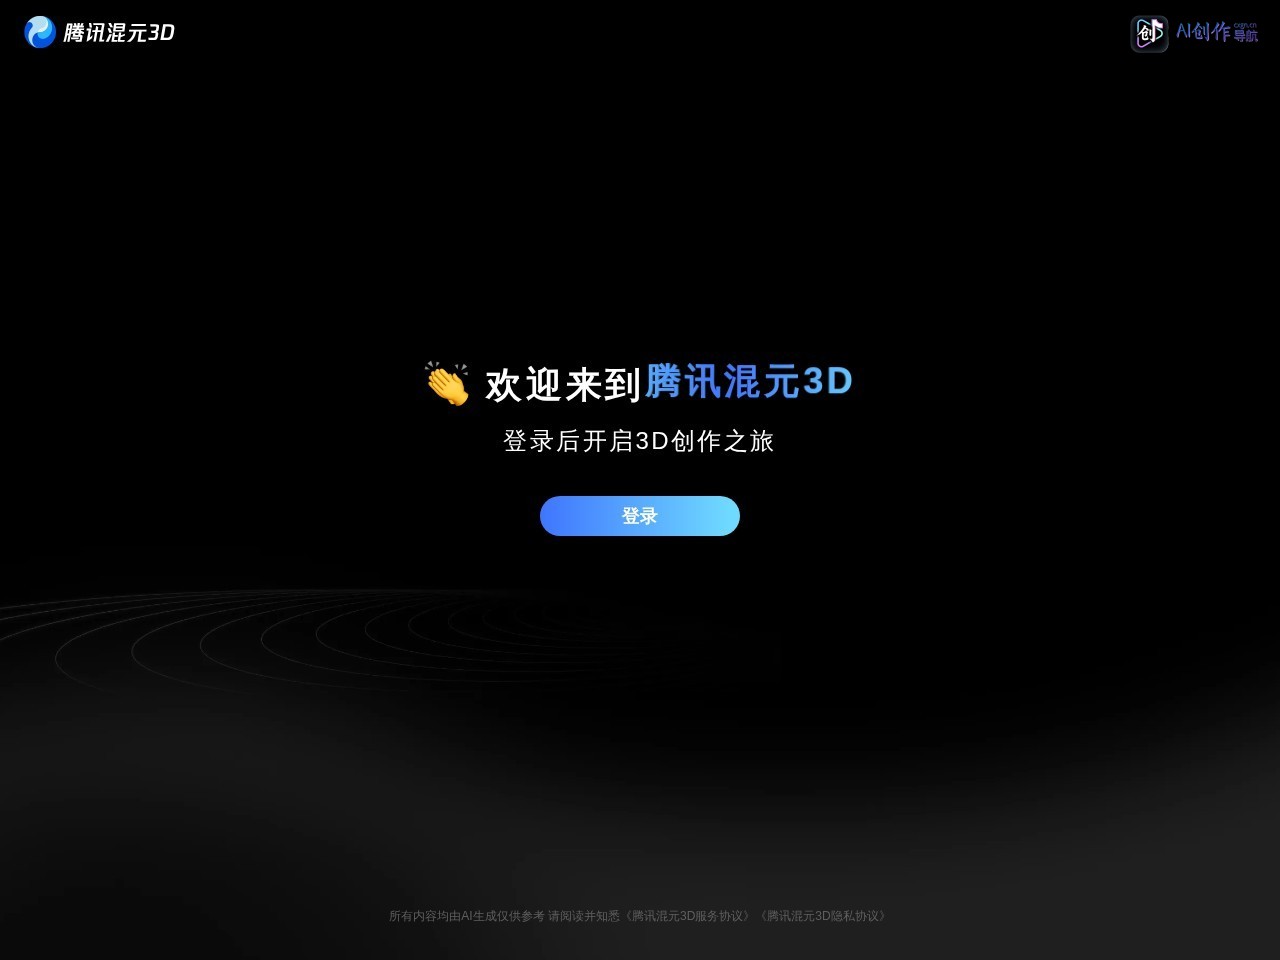
Task: Click the AI创作导航 badge icon
Action: [x=1149, y=33]
